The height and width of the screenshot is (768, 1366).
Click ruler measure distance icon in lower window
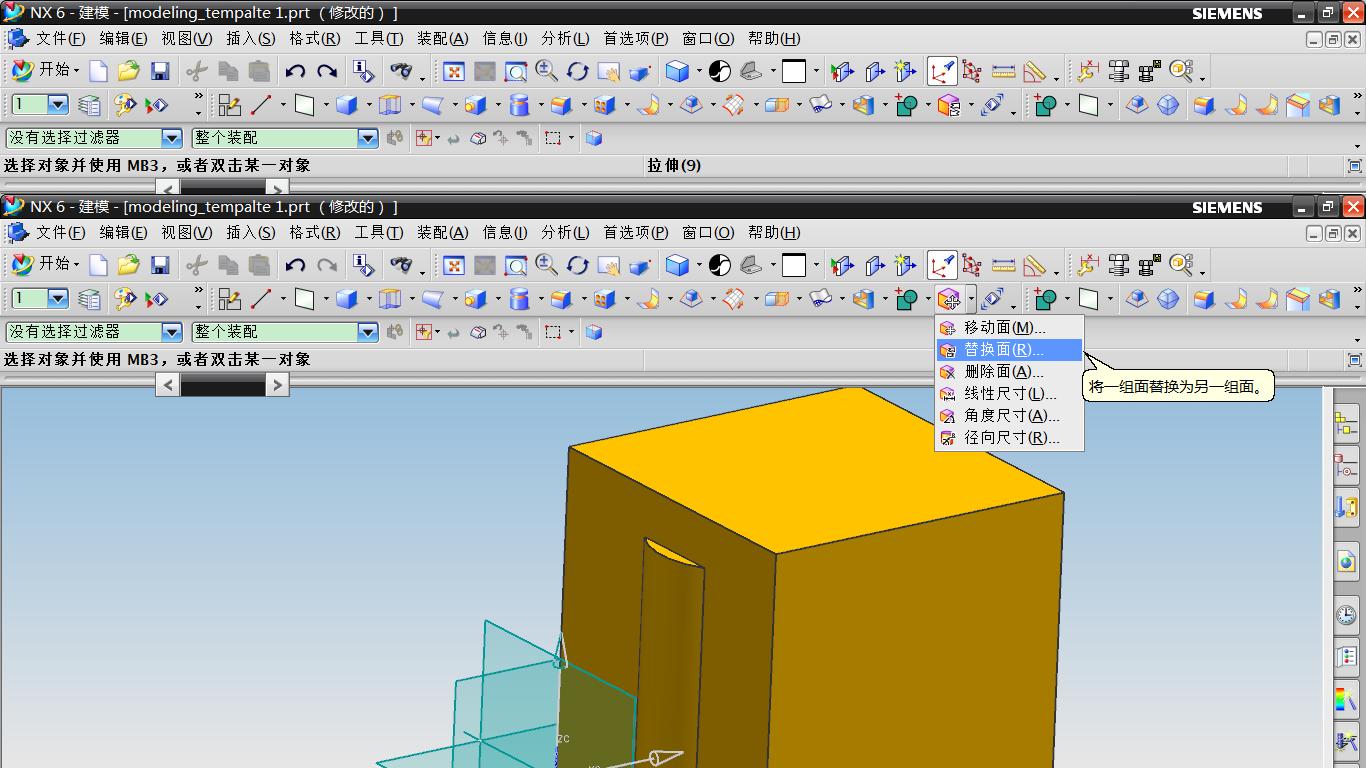[1003, 265]
